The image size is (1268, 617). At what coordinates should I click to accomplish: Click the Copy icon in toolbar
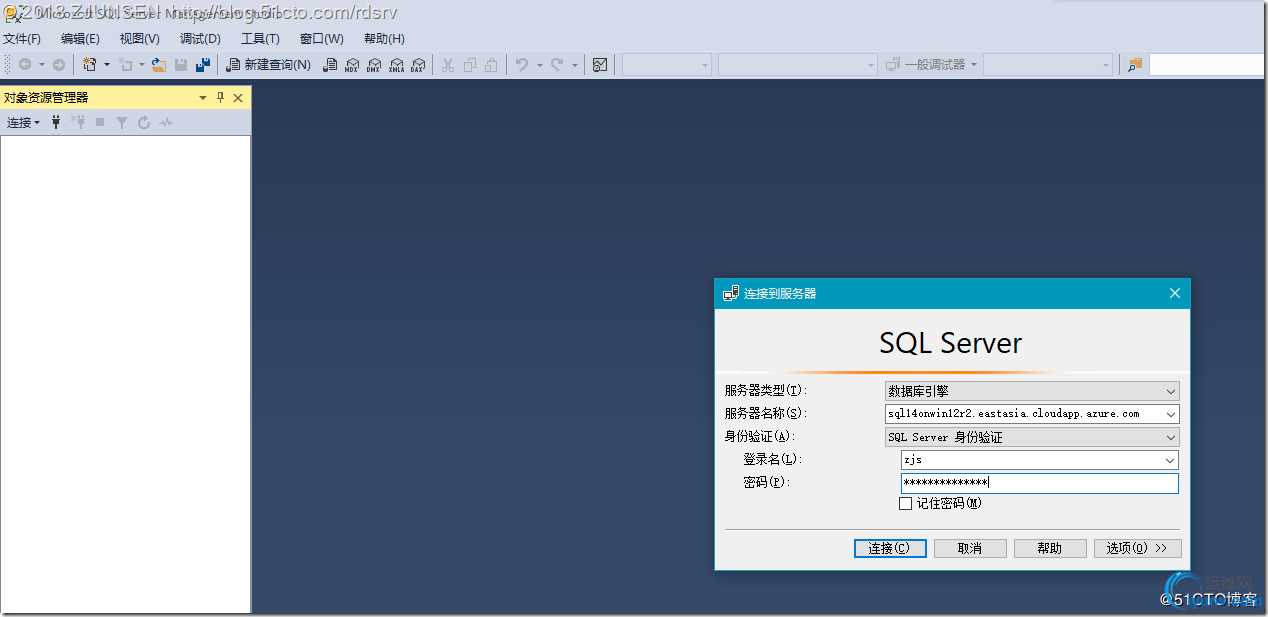click(469, 65)
